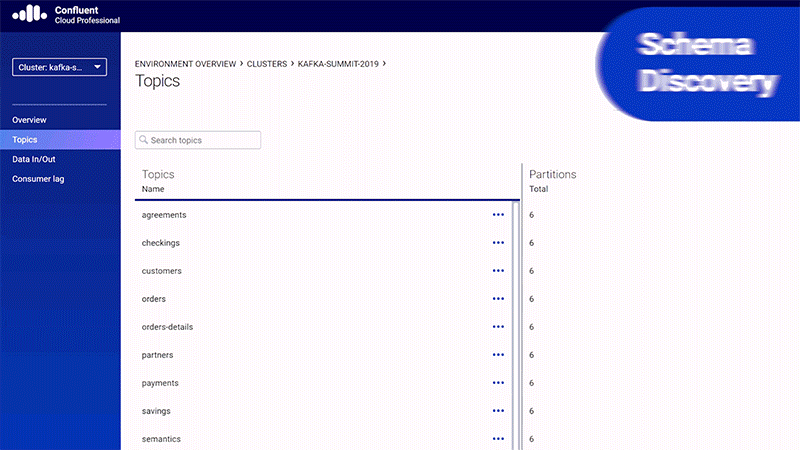Image resolution: width=800 pixels, height=450 pixels.
Task: Open the savings topic ellipsis menu
Action: (498, 411)
